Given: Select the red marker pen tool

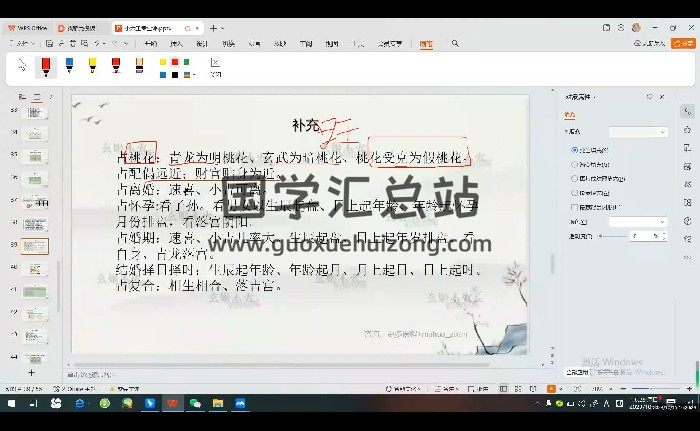Looking at the screenshot, I should (x=45, y=66).
